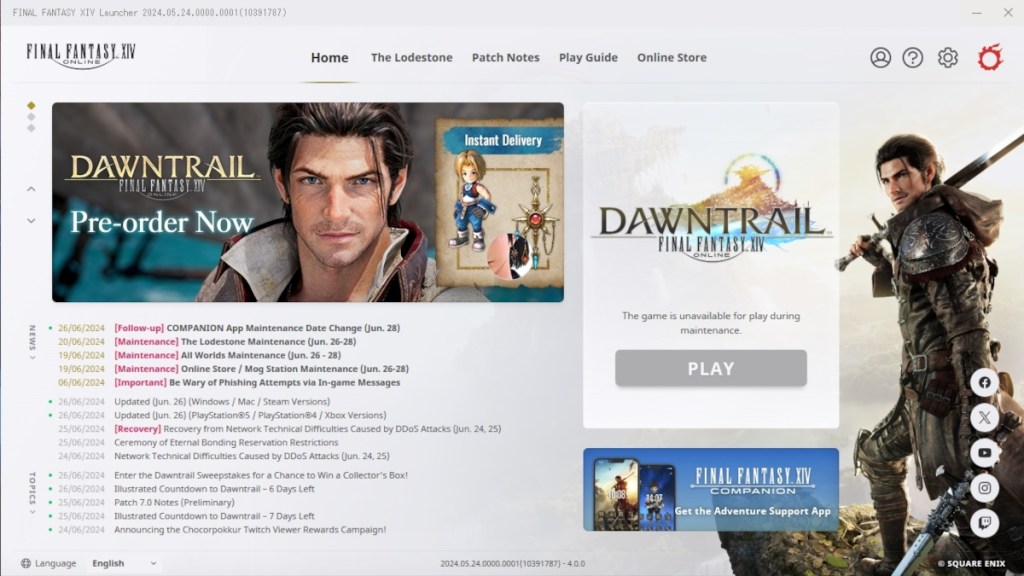Open the Patch Notes tab
Viewport: 1024px width, 576px height.
click(x=506, y=58)
